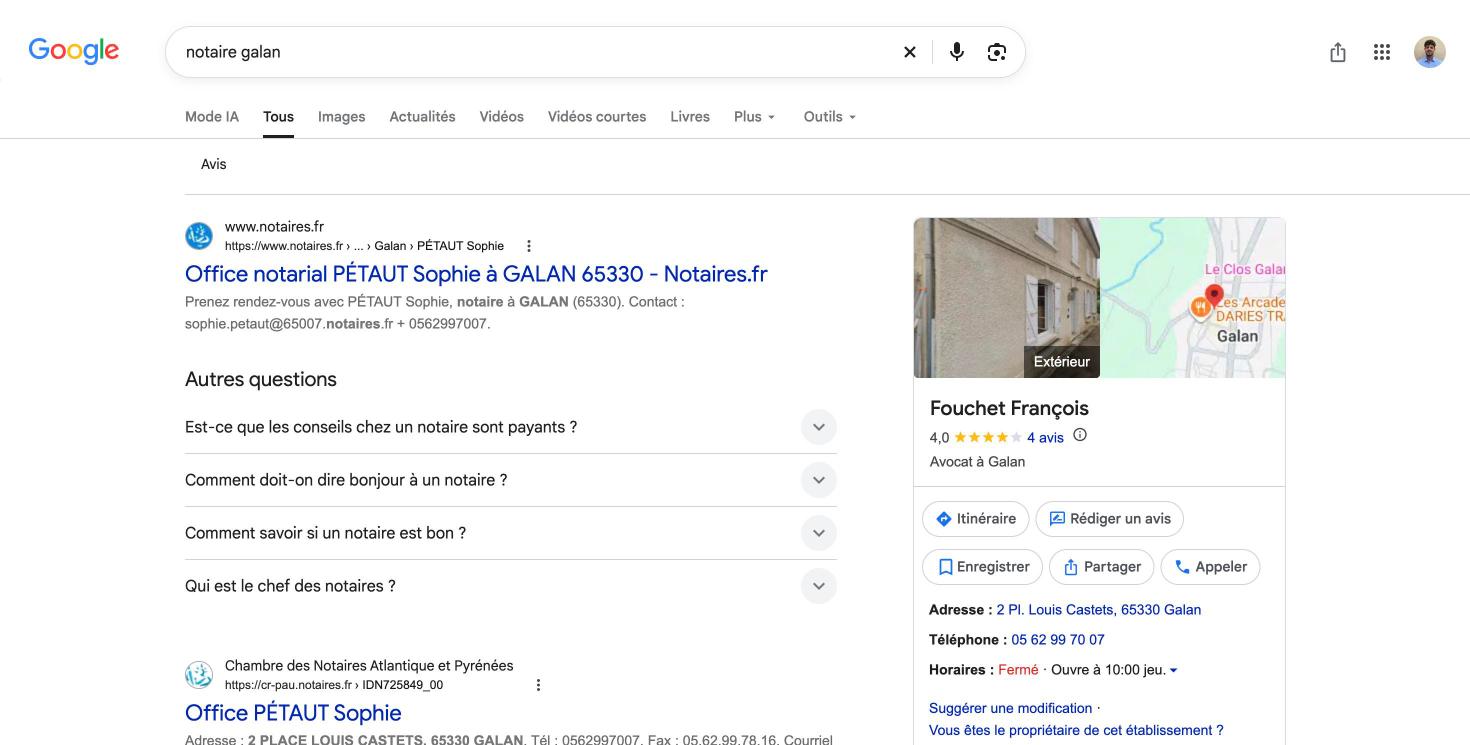Image resolution: width=1470 pixels, height=745 pixels.
Task: Click the red map pin on Galan map
Action: point(1214,296)
